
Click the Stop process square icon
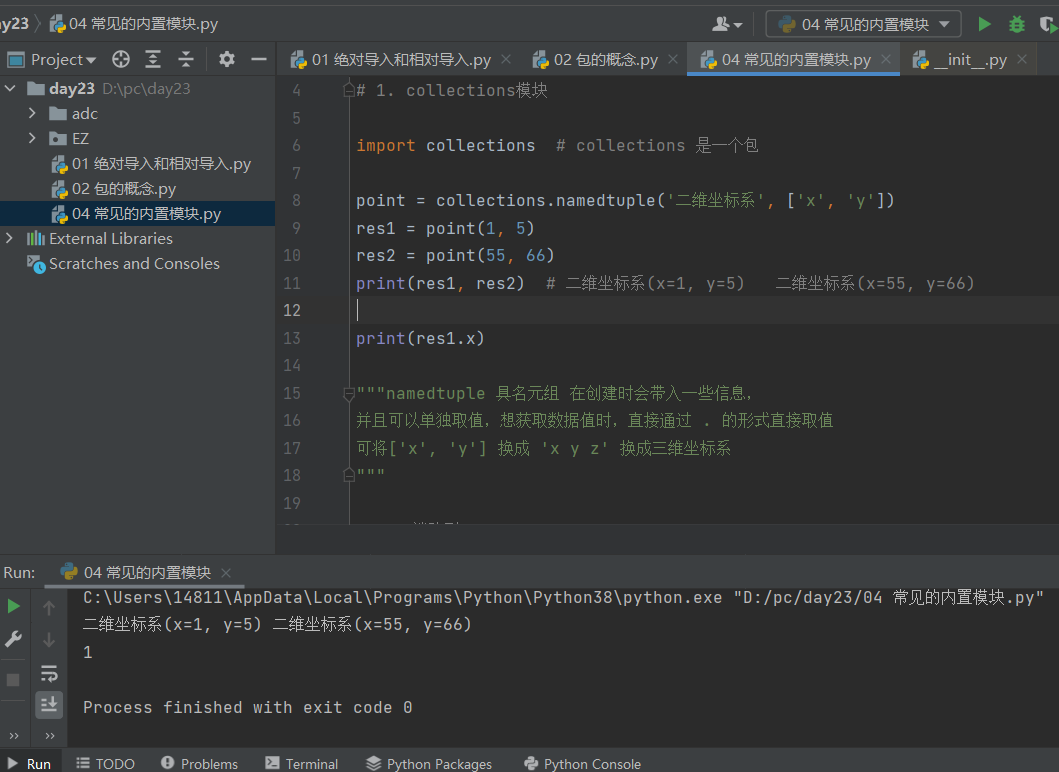tap(13, 679)
